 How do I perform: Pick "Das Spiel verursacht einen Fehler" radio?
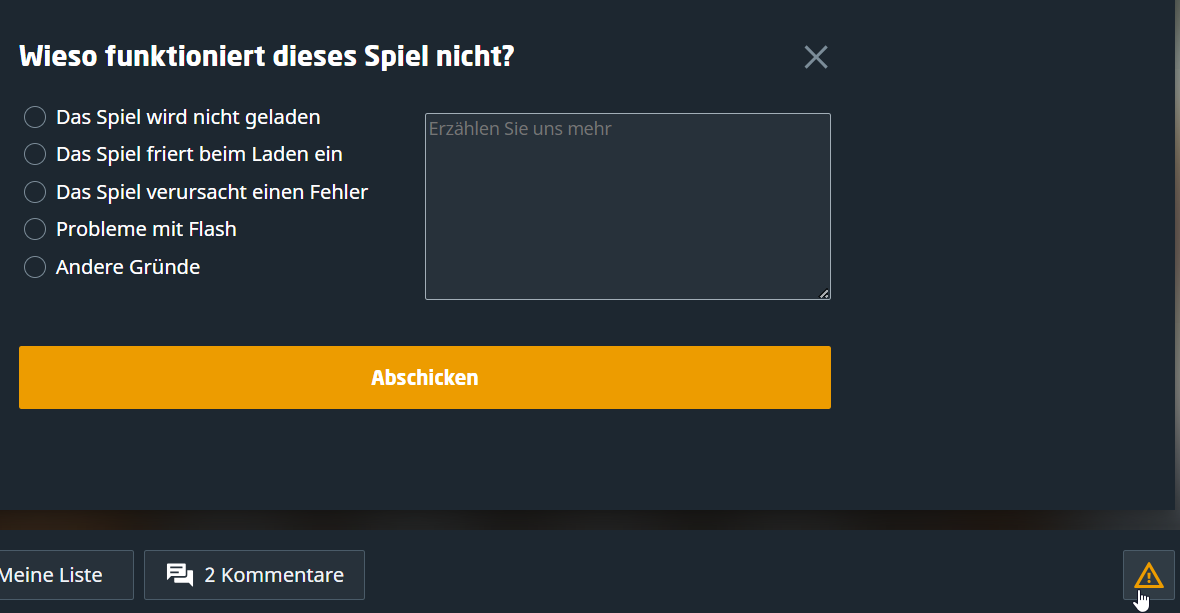pyautogui.click(x=35, y=191)
